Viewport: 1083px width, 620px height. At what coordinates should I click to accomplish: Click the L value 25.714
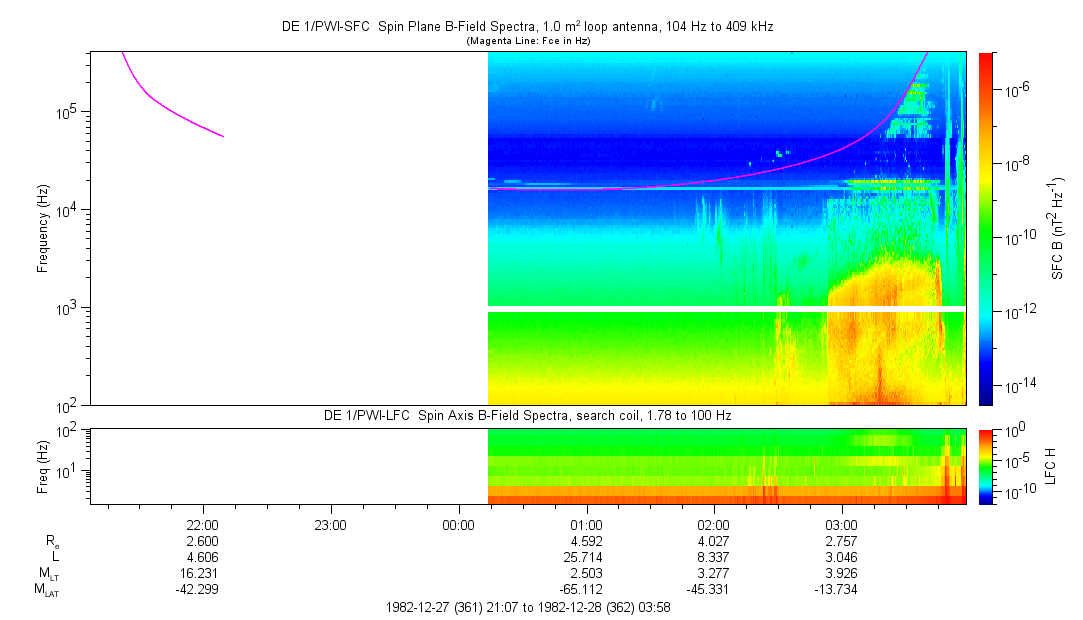[x=586, y=557]
